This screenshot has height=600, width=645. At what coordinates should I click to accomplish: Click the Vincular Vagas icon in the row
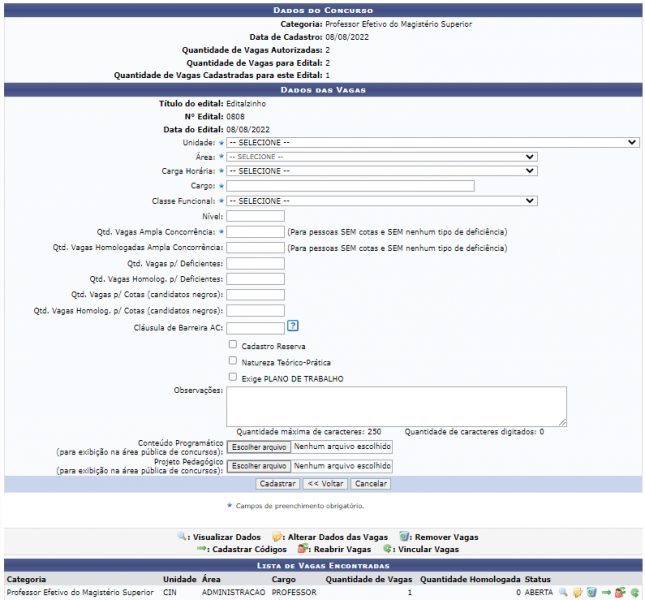click(x=634, y=593)
